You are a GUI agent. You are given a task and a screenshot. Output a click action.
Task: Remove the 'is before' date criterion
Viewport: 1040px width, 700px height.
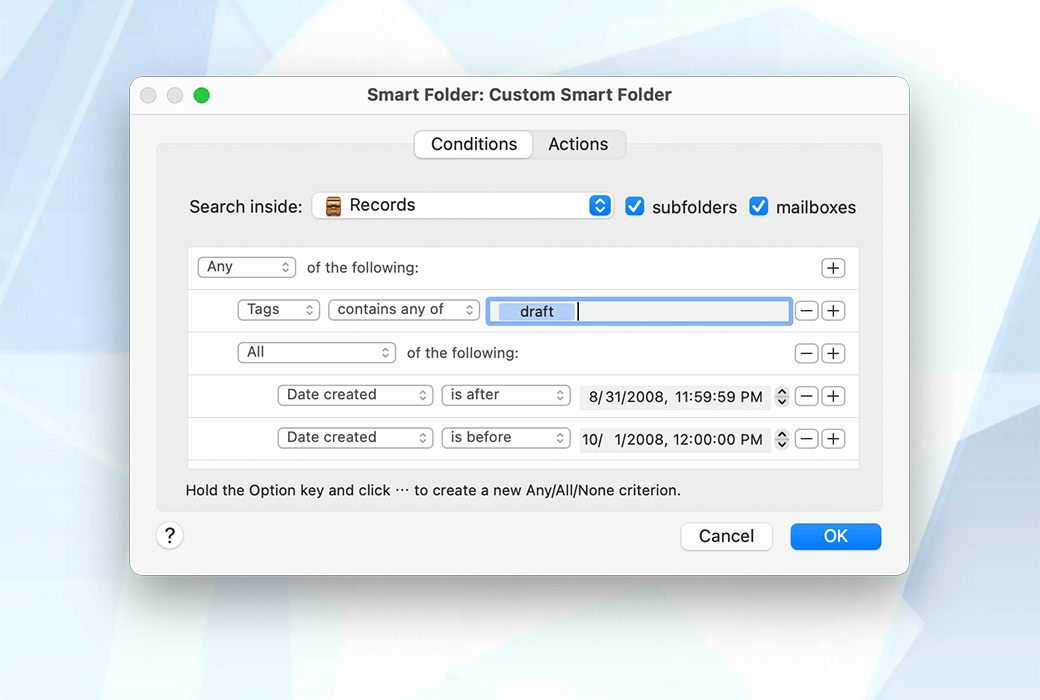tap(807, 439)
